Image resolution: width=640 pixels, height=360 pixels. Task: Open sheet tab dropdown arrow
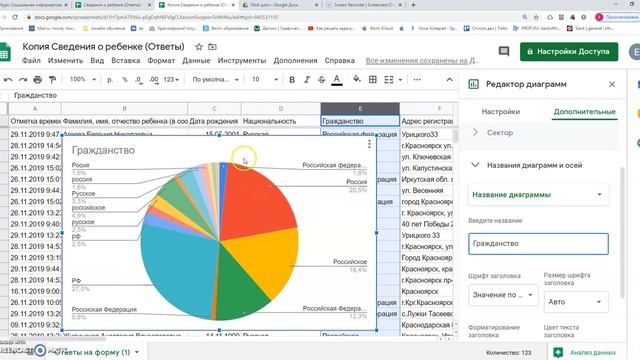[x=137, y=352]
